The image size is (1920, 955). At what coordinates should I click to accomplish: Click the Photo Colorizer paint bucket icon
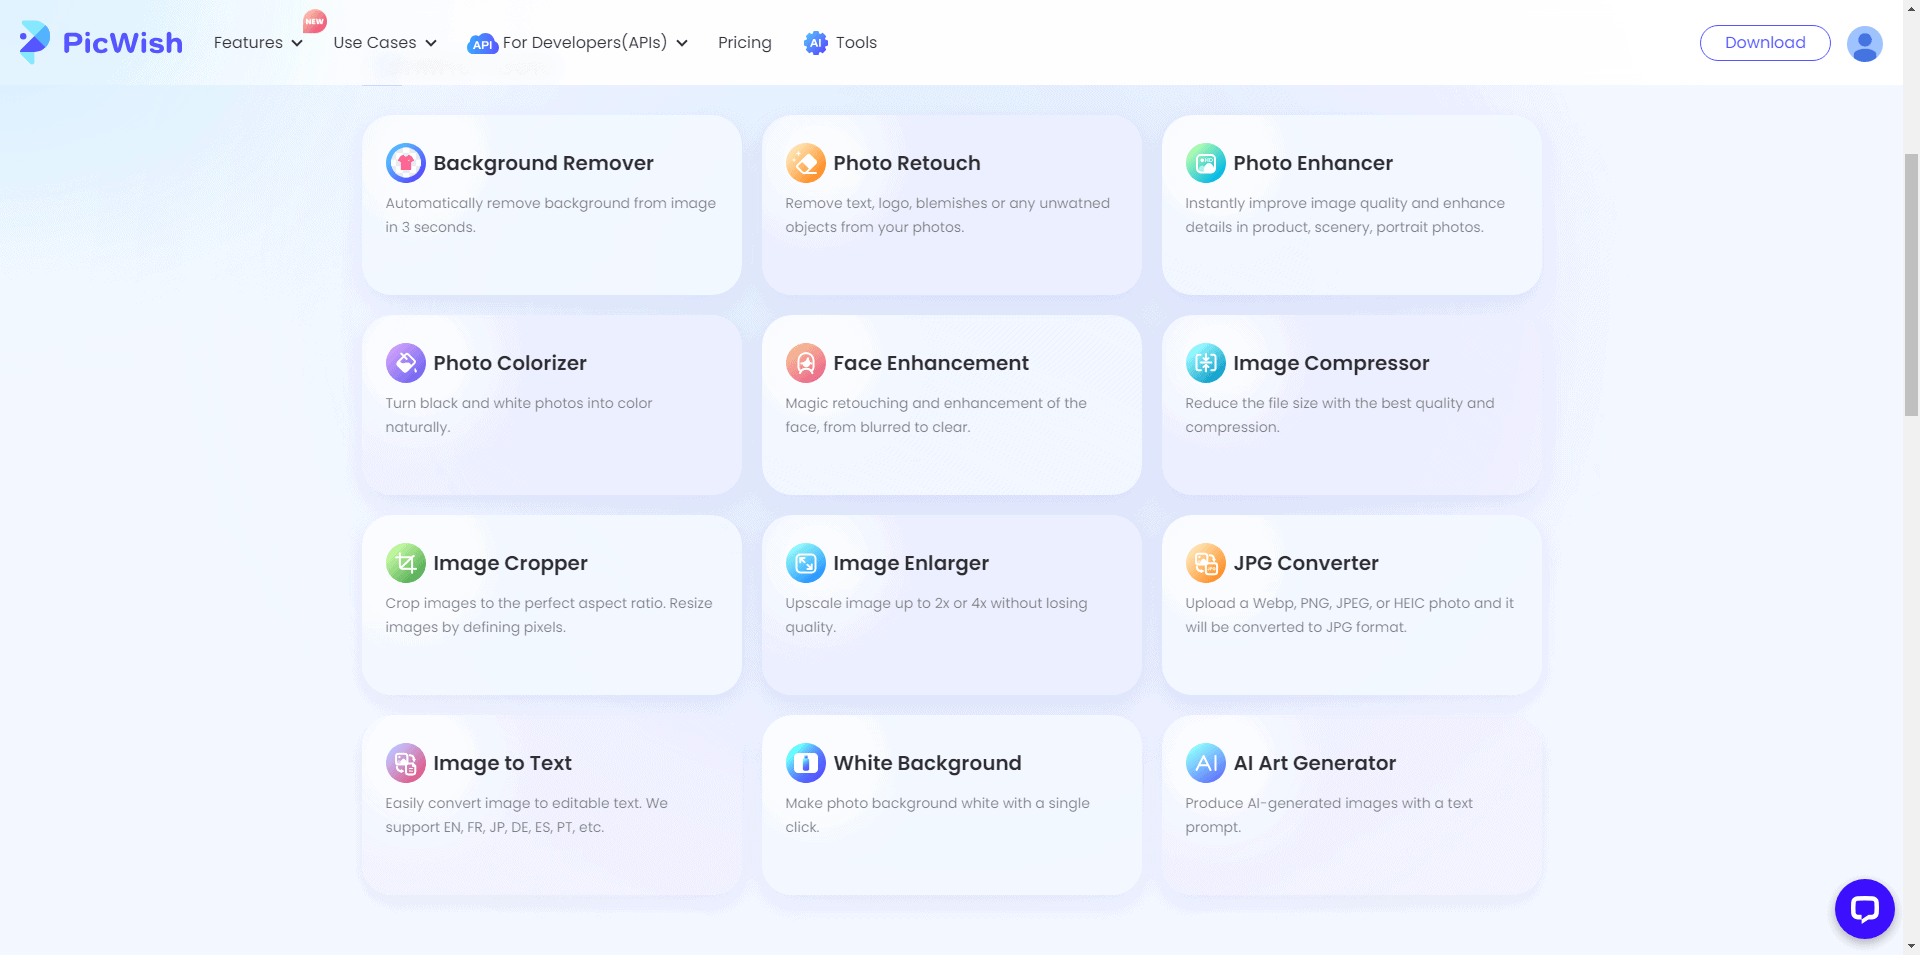406,363
